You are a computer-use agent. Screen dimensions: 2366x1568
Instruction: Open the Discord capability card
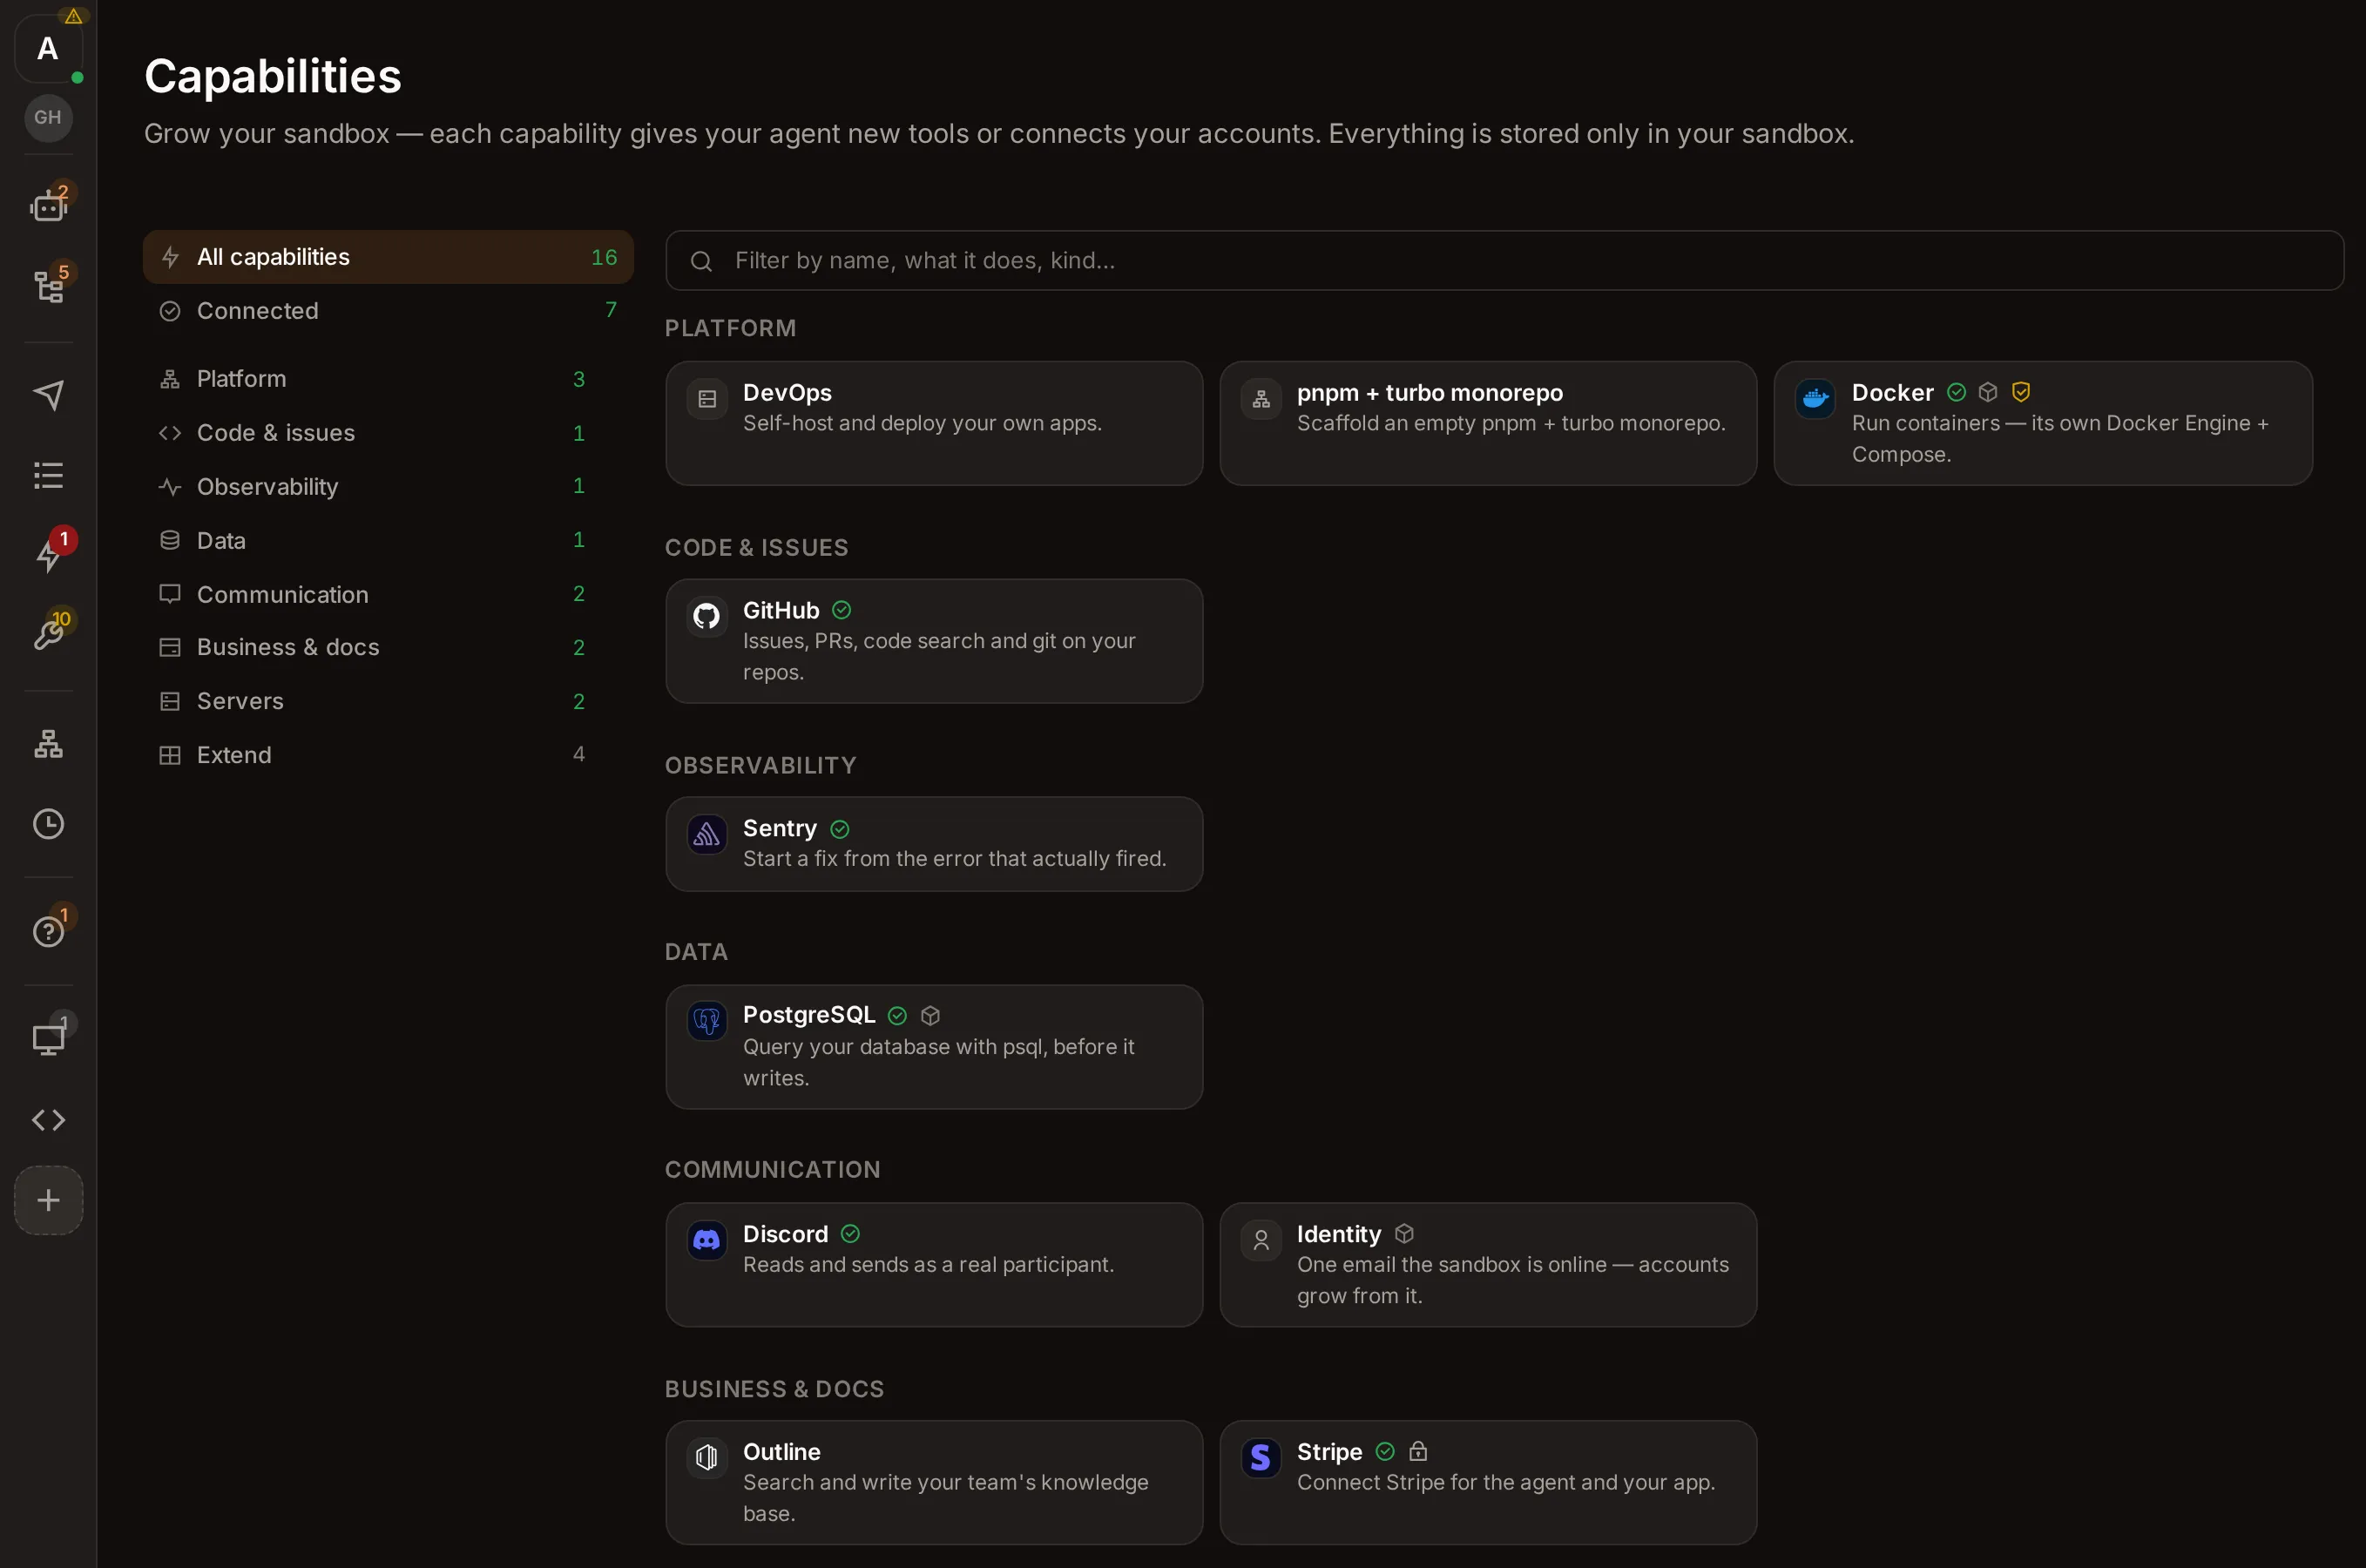(934, 1265)
